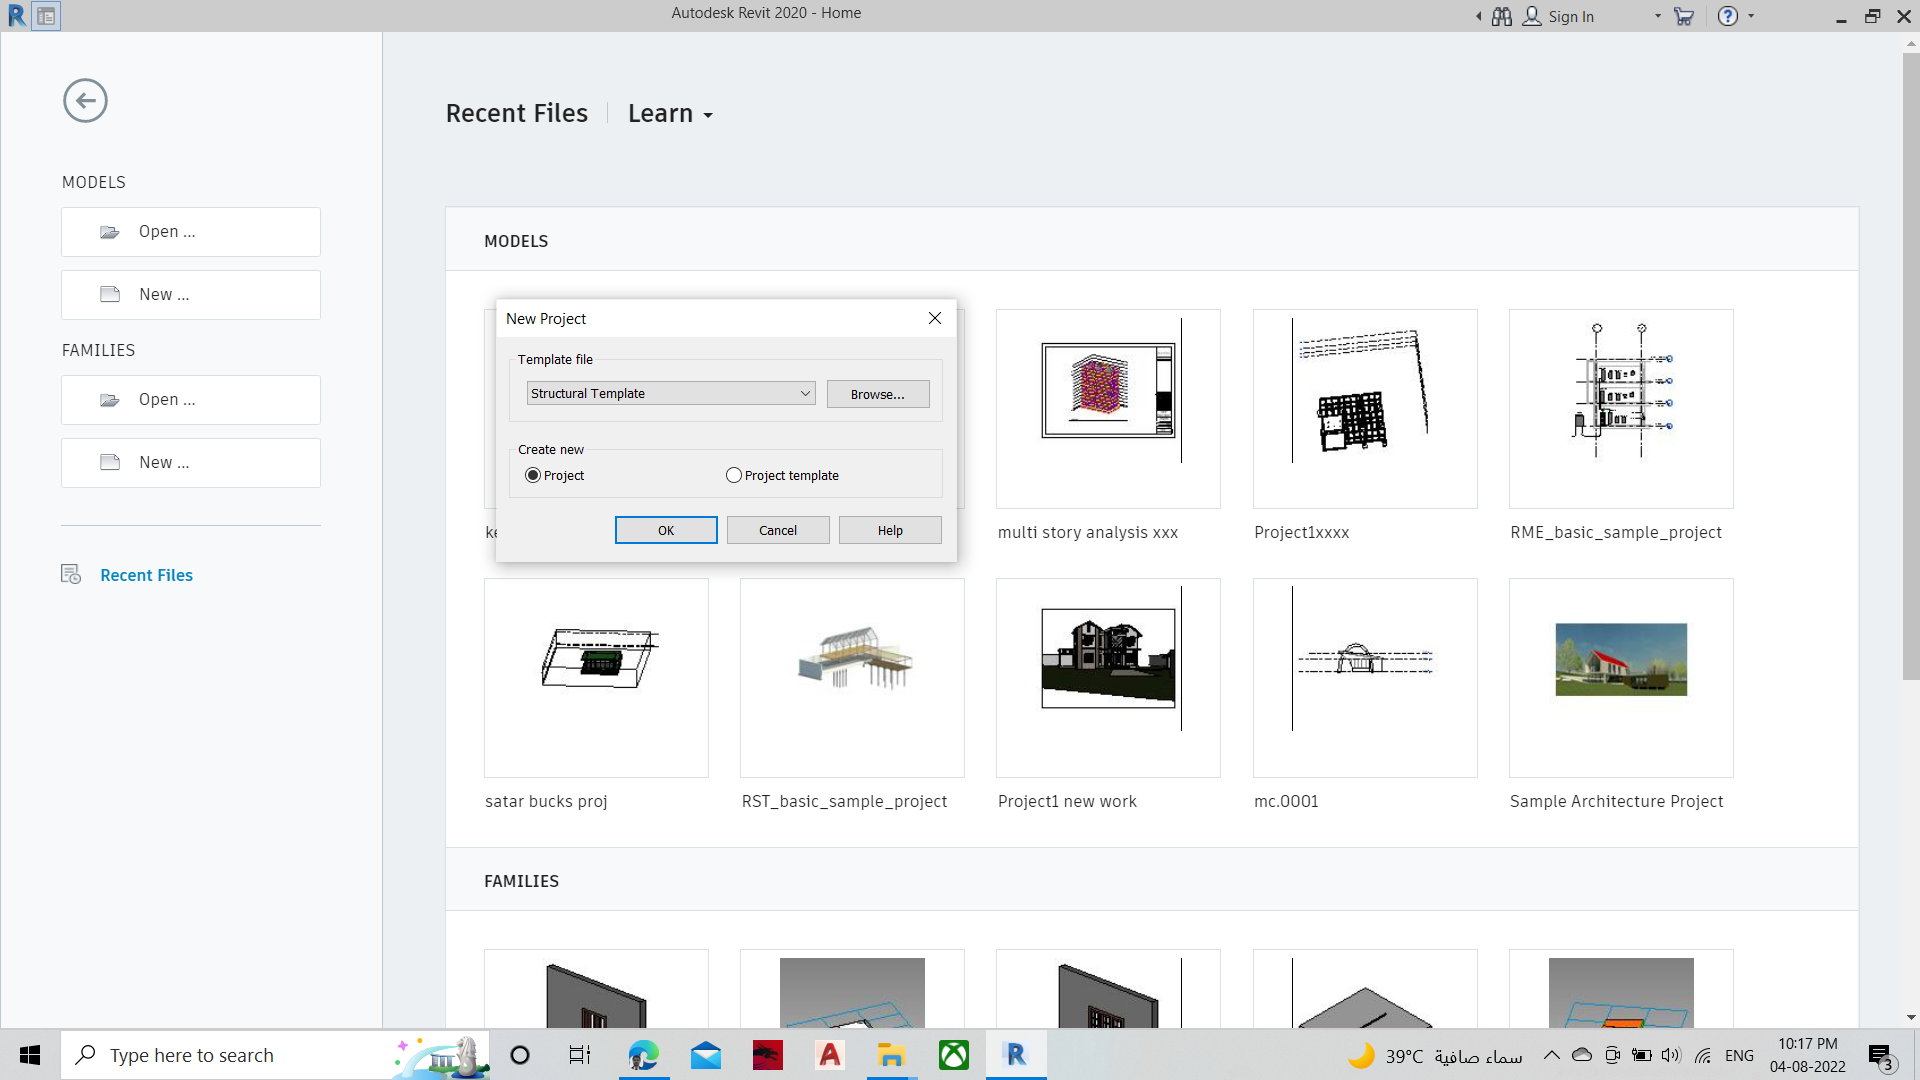This screenshot has height=1080, width=1920.
Task: Click New under FAMILIES in the sidebar
Action: [x=191, y=463]
